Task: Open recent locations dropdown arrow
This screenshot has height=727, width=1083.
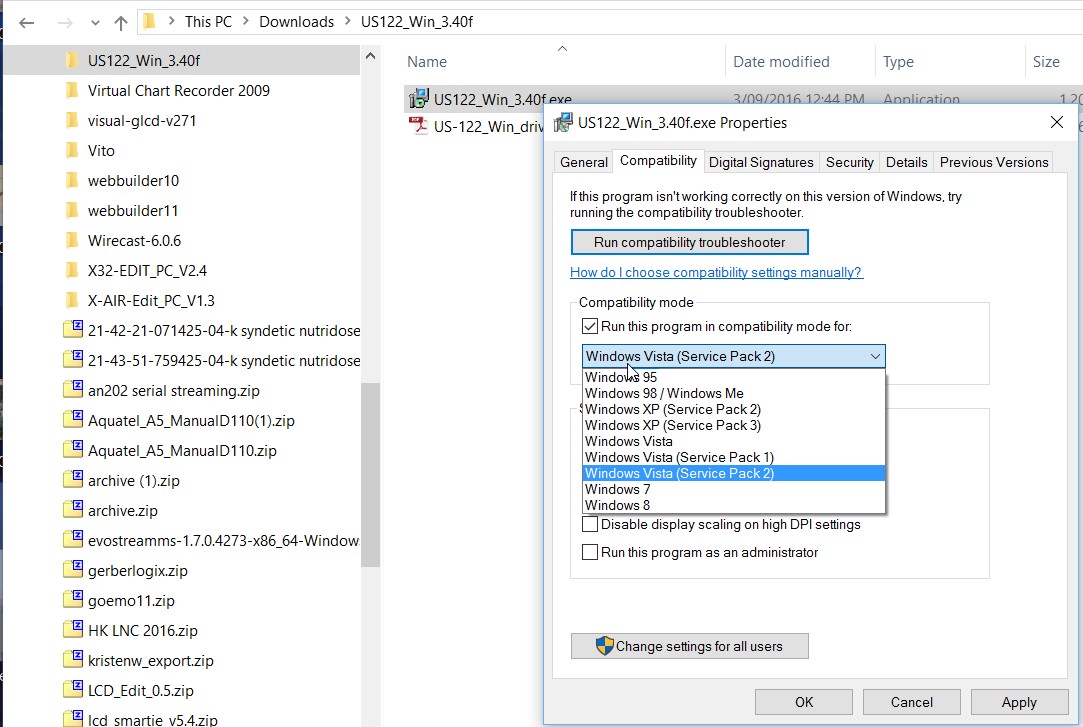Action: point(95,23)
